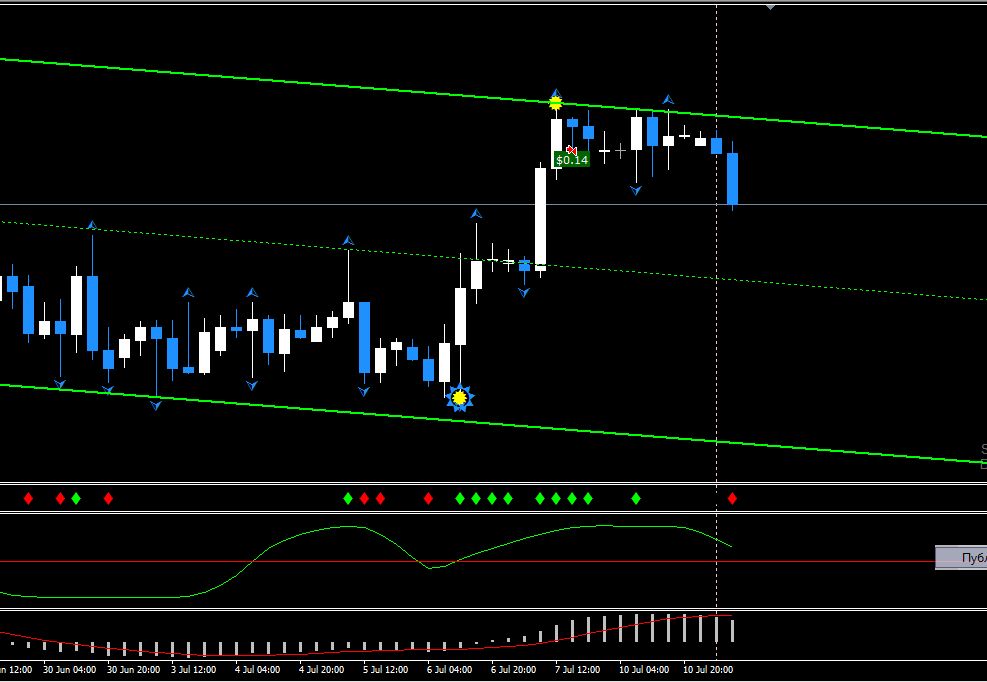Click the 6 Jul 04:00 time label
Image resolution: width=987 pixels, height=682 pixels.
click(x=449, y=669)
